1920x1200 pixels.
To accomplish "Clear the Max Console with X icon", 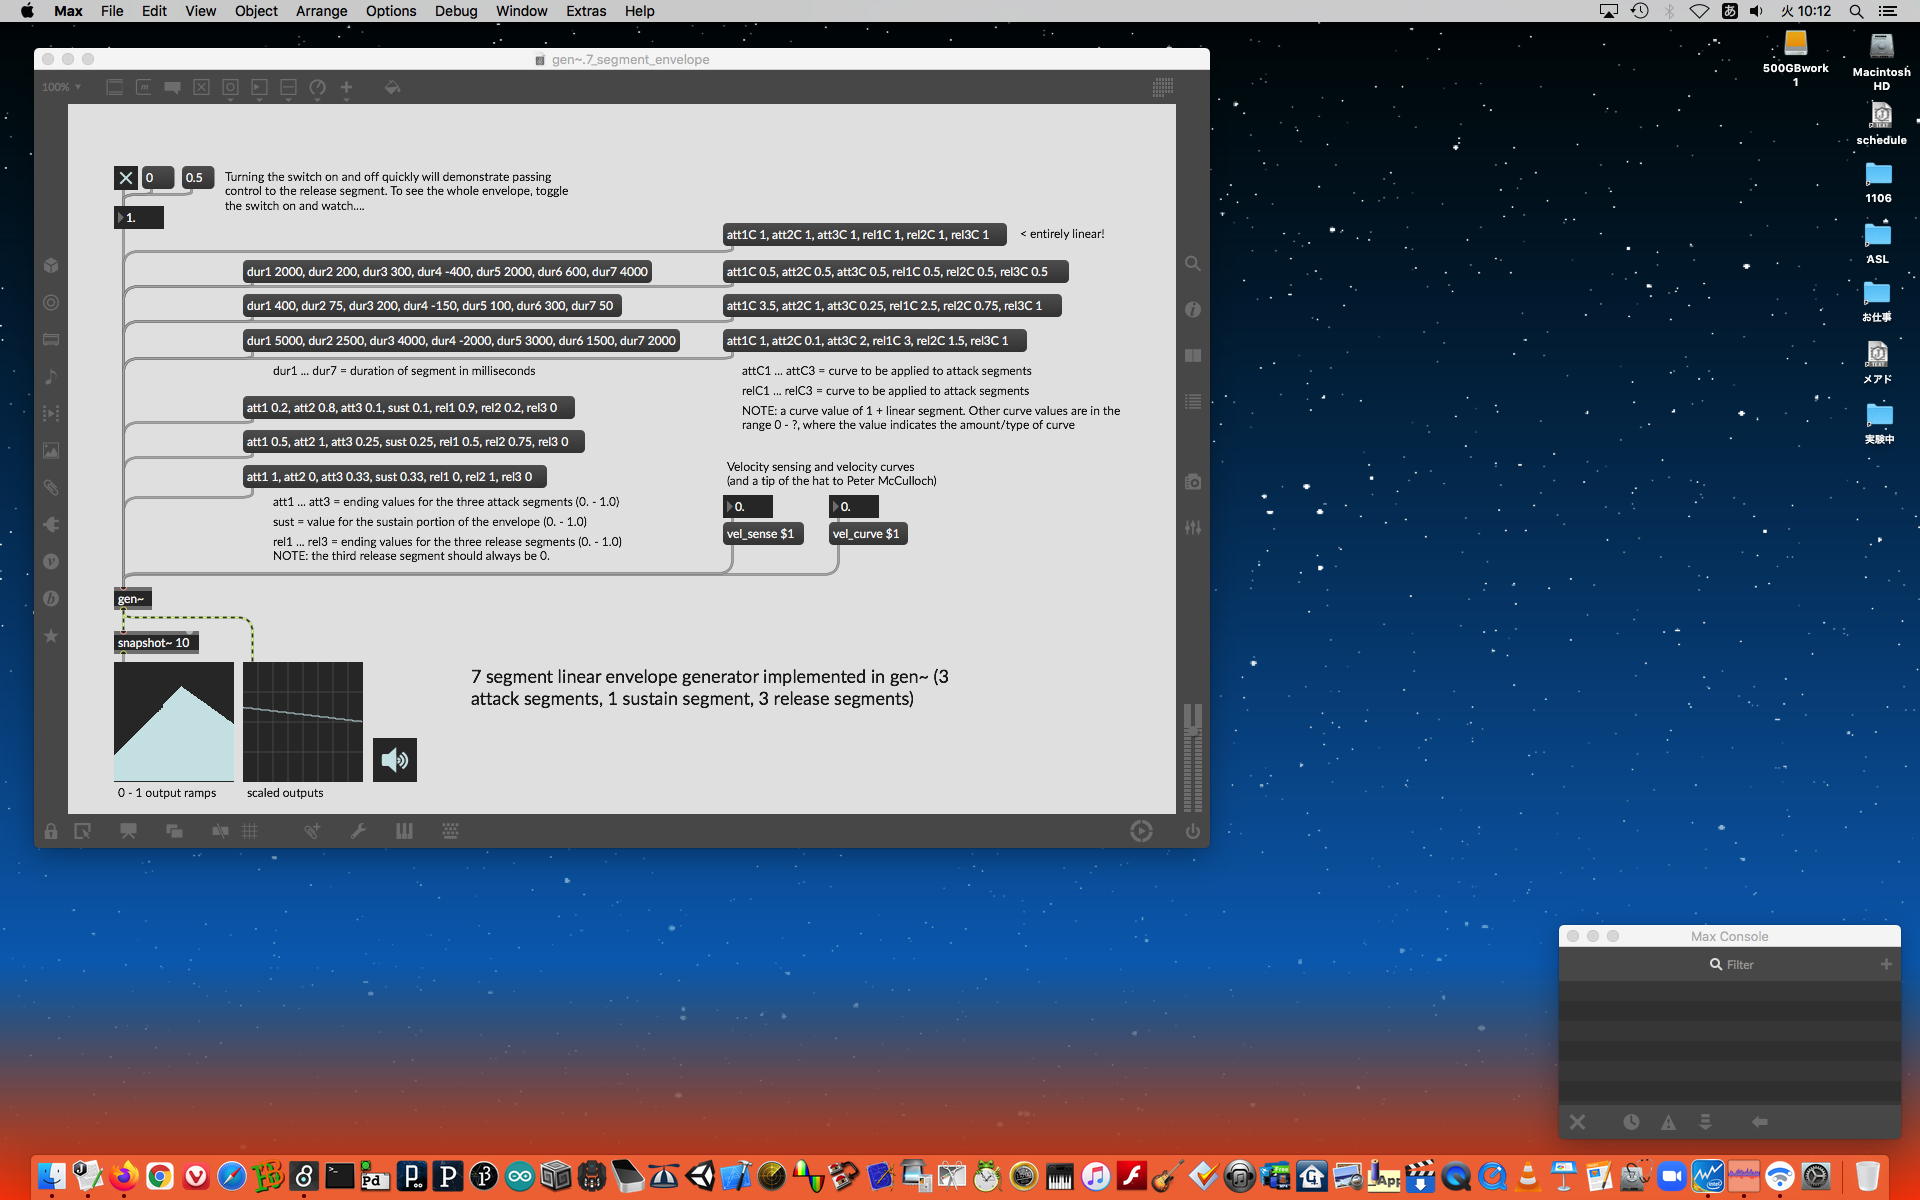I will pyautogui.click(x=1577, y=1122).
